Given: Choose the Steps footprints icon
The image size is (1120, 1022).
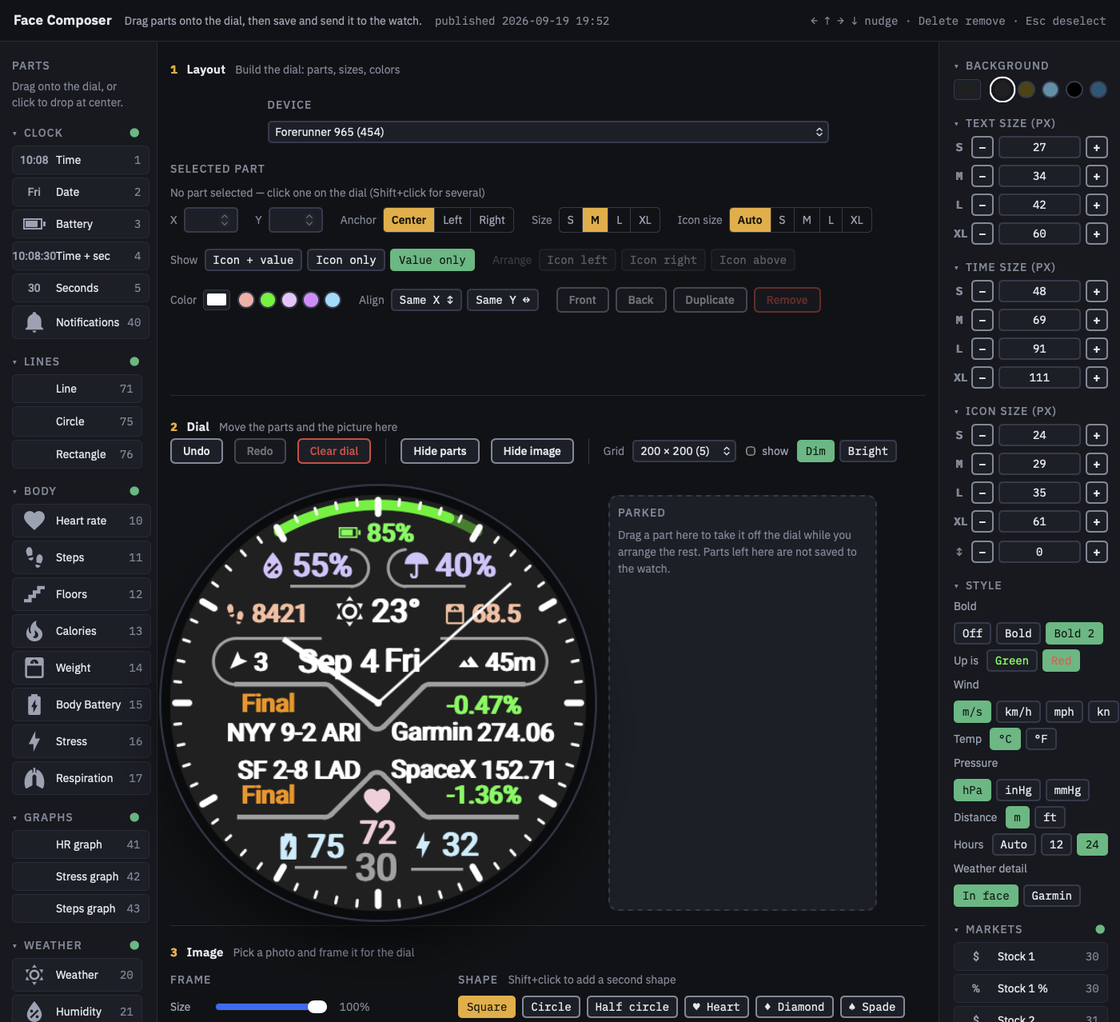Looking at the screenshot, I should pyautogui.click(x=34, y=557).
